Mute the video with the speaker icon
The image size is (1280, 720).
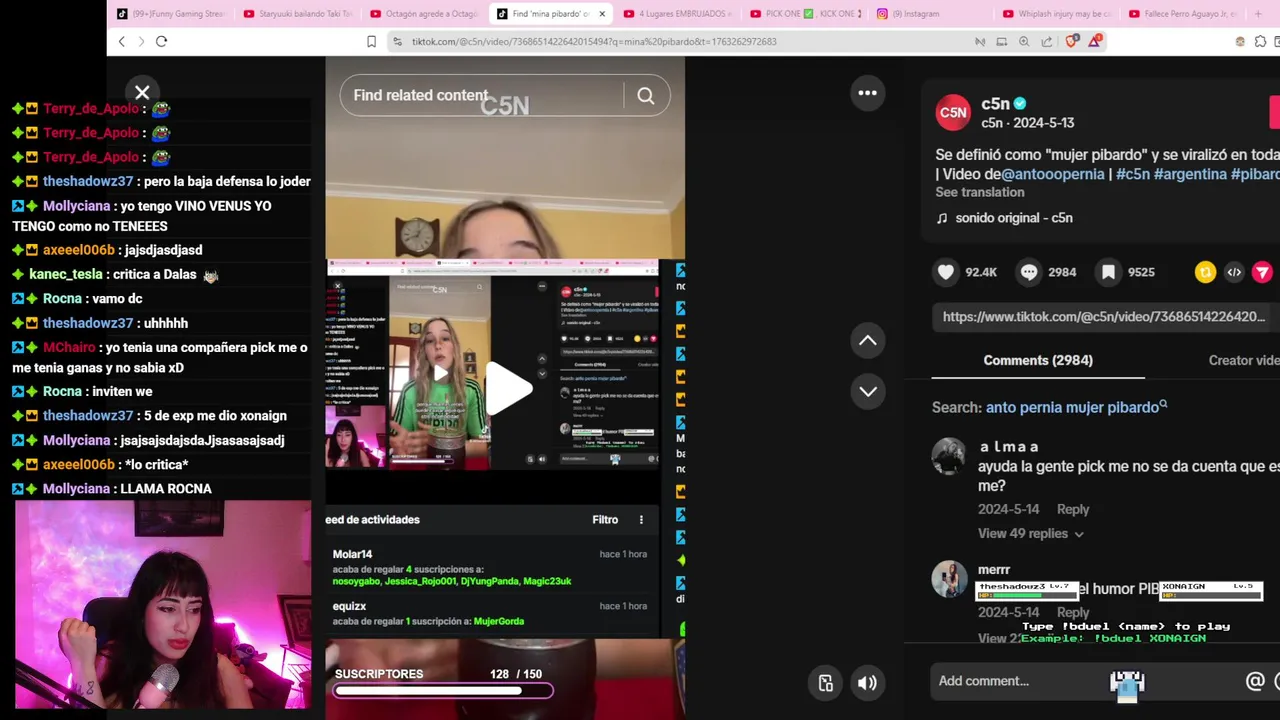coord(867,683)
